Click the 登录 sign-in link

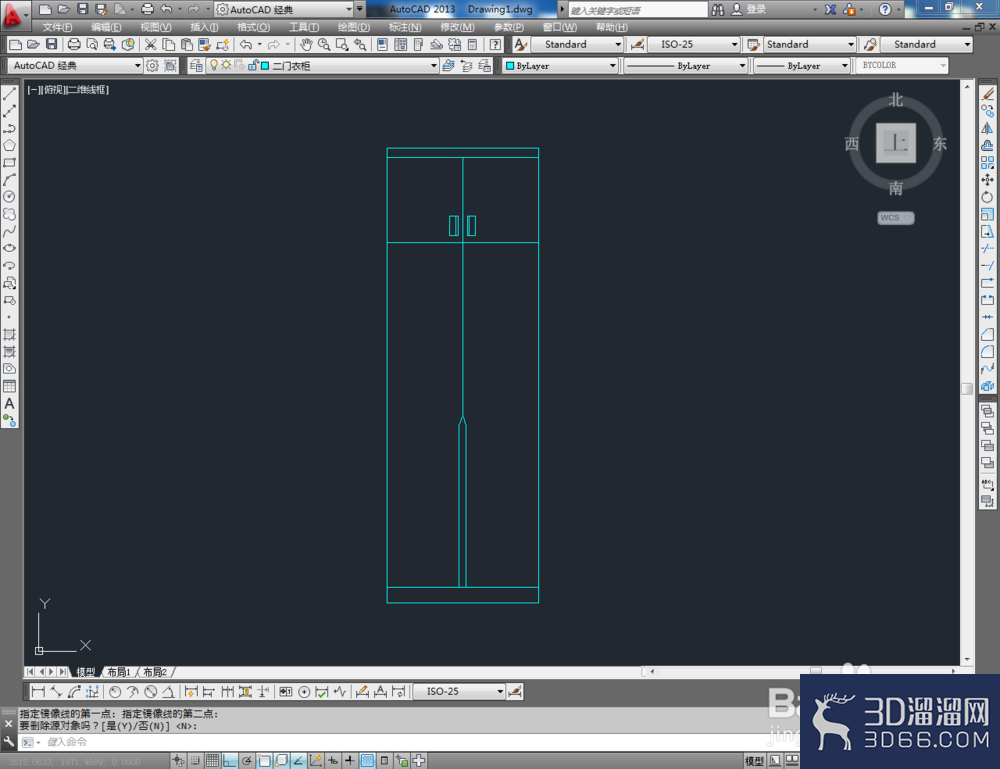click(756, 10)
